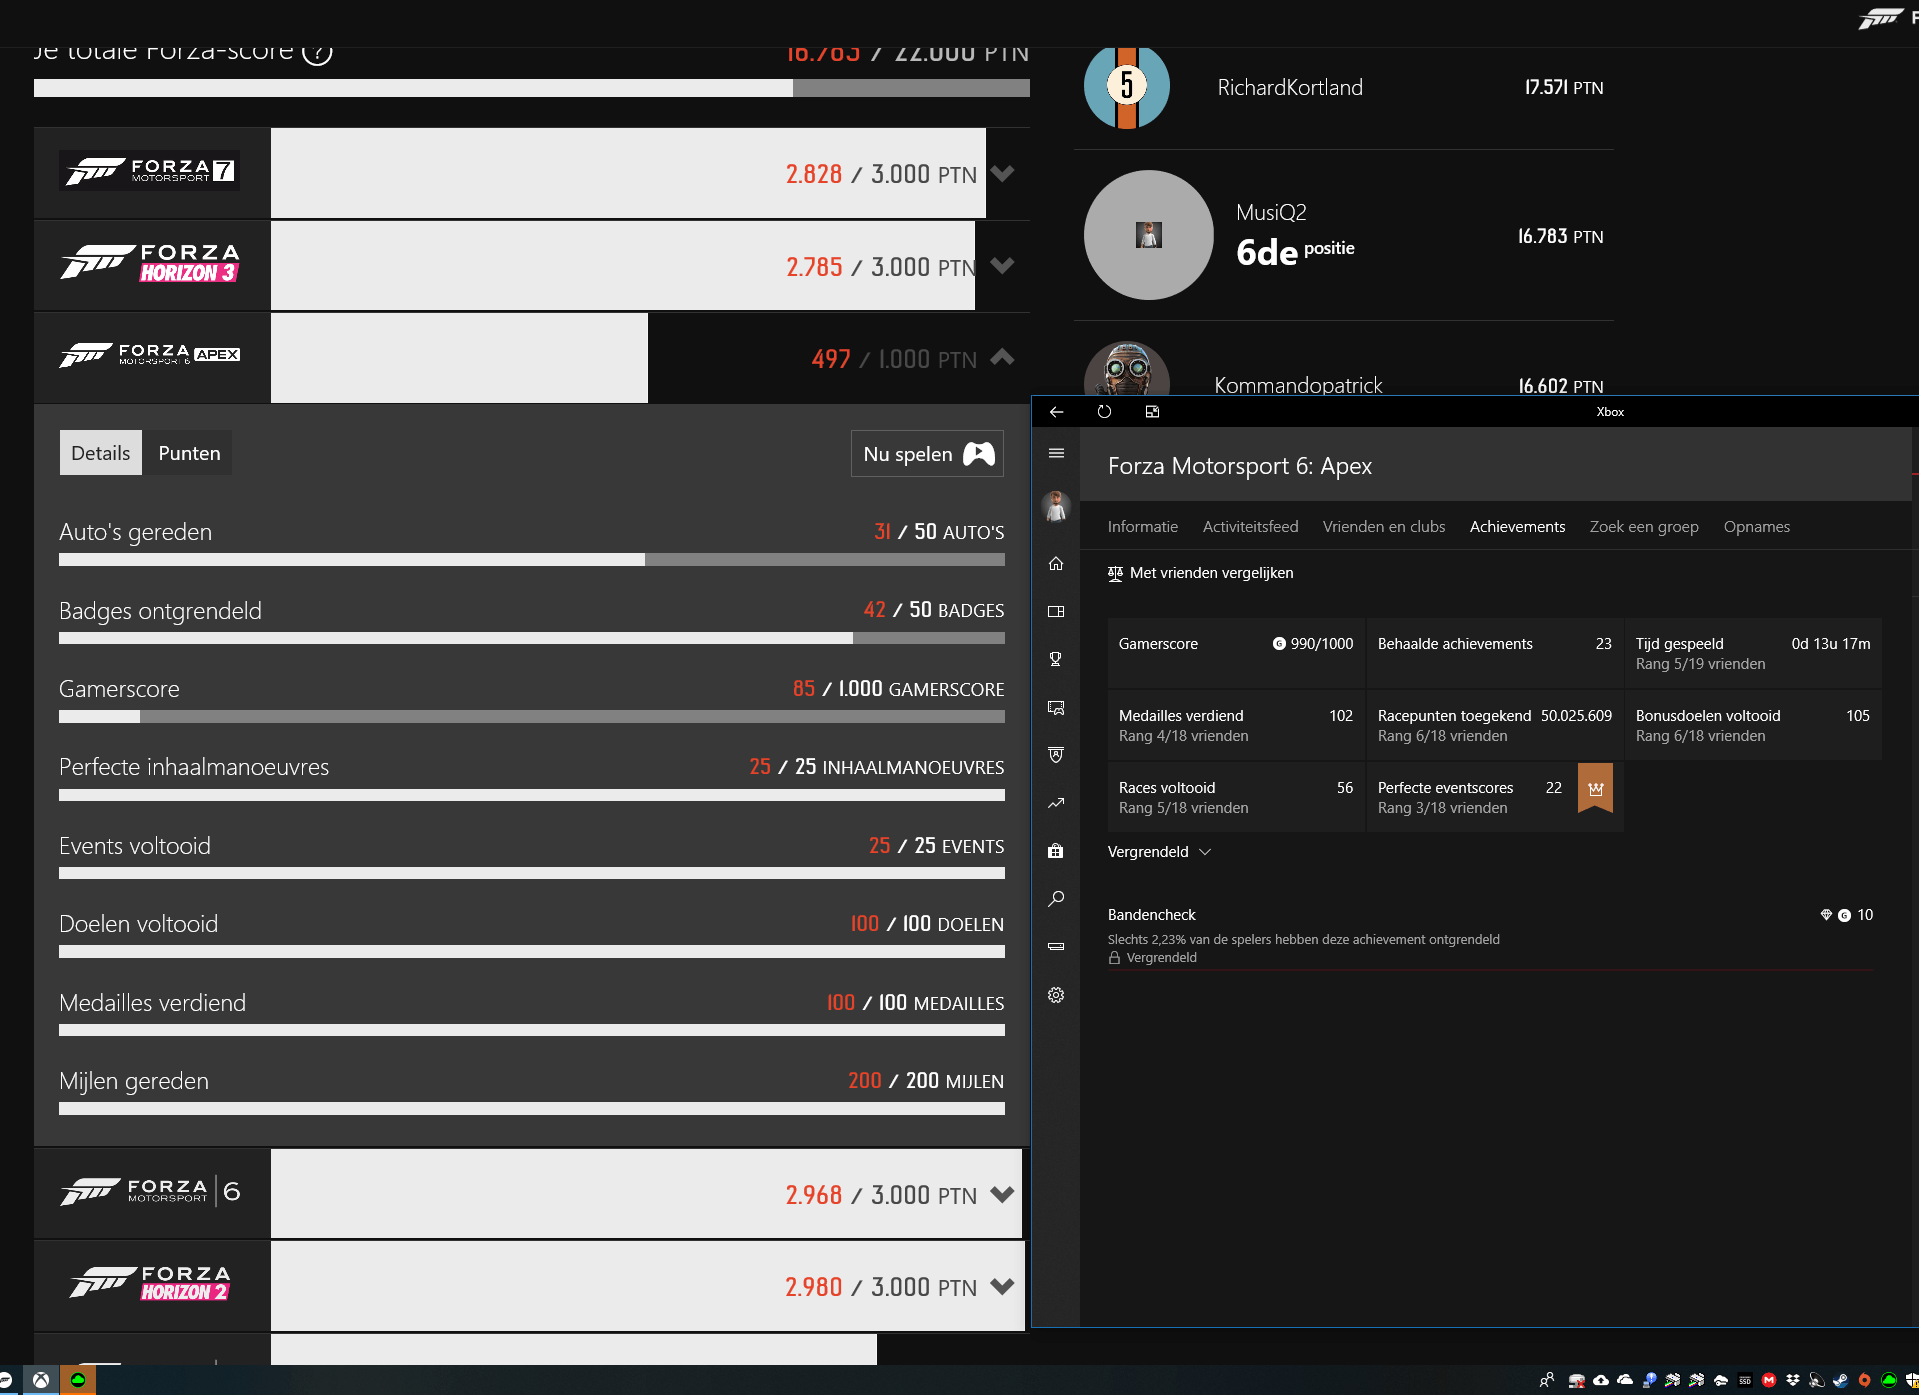Open the Zoek een groep tab
This screenshot has height=1395, width=1919.
click(1644, 527)
